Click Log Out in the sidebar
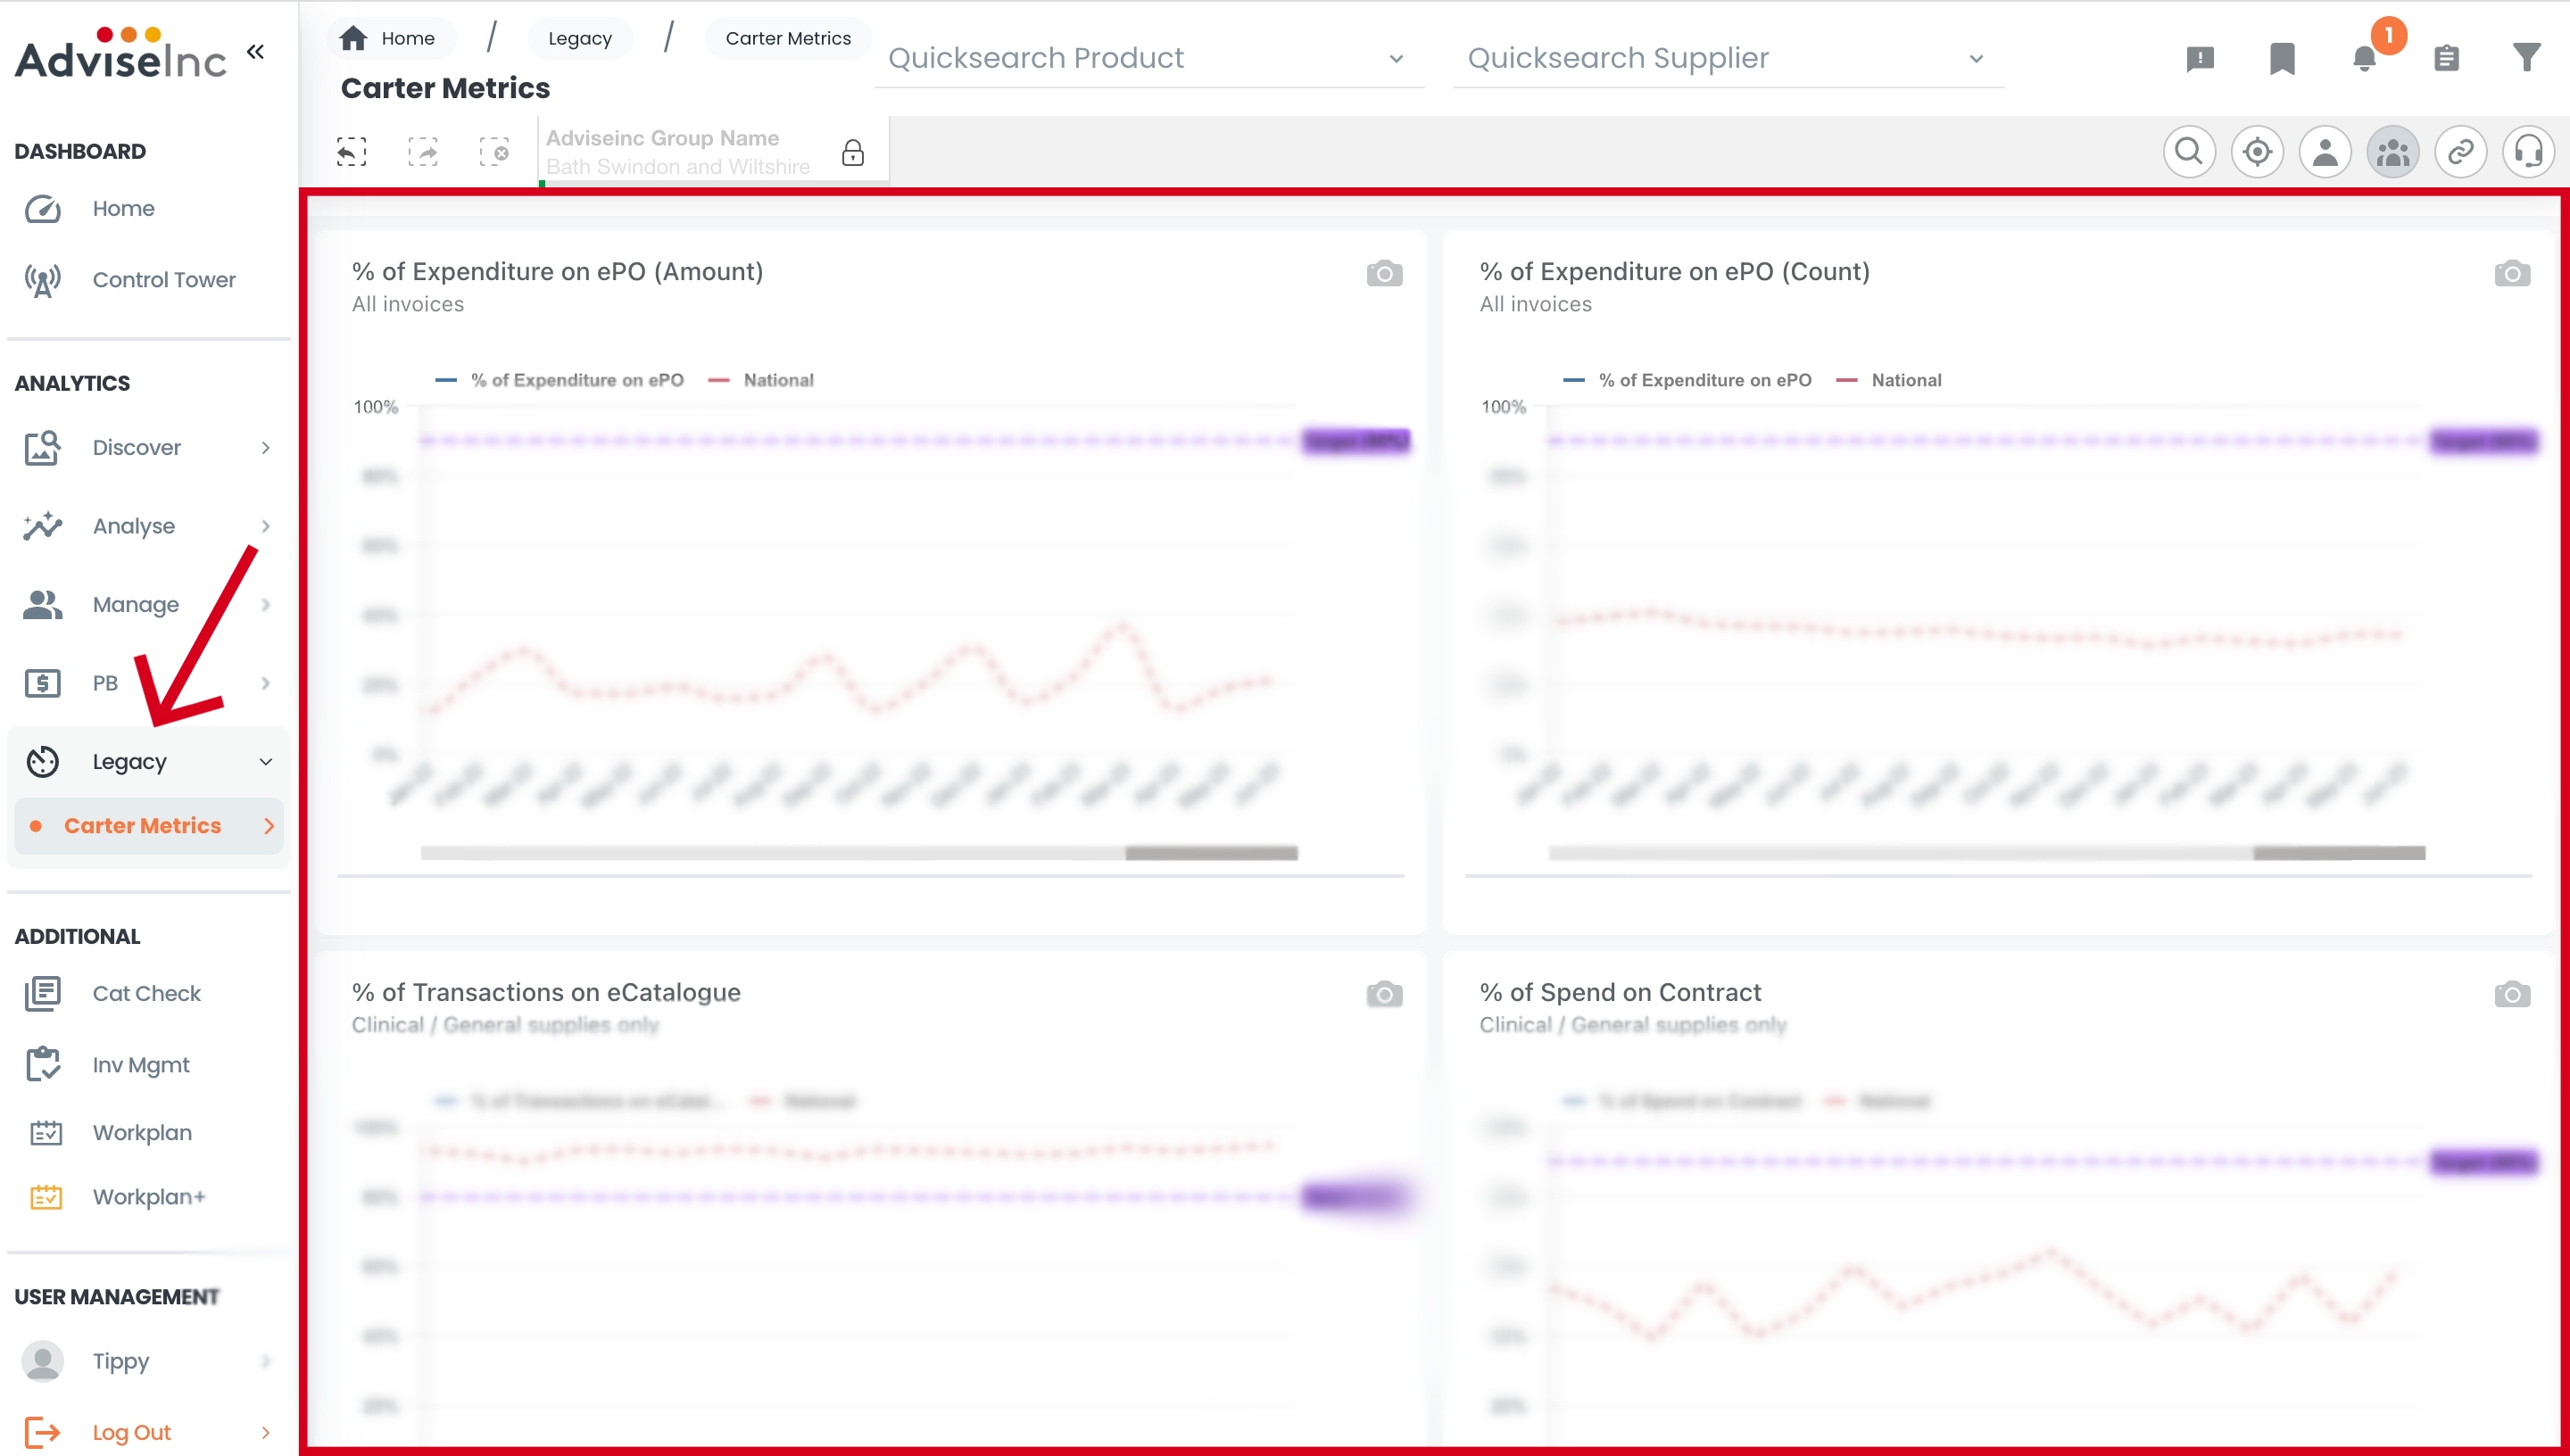Viewport: 2570px width, 1456px height. pos(131,1432)
